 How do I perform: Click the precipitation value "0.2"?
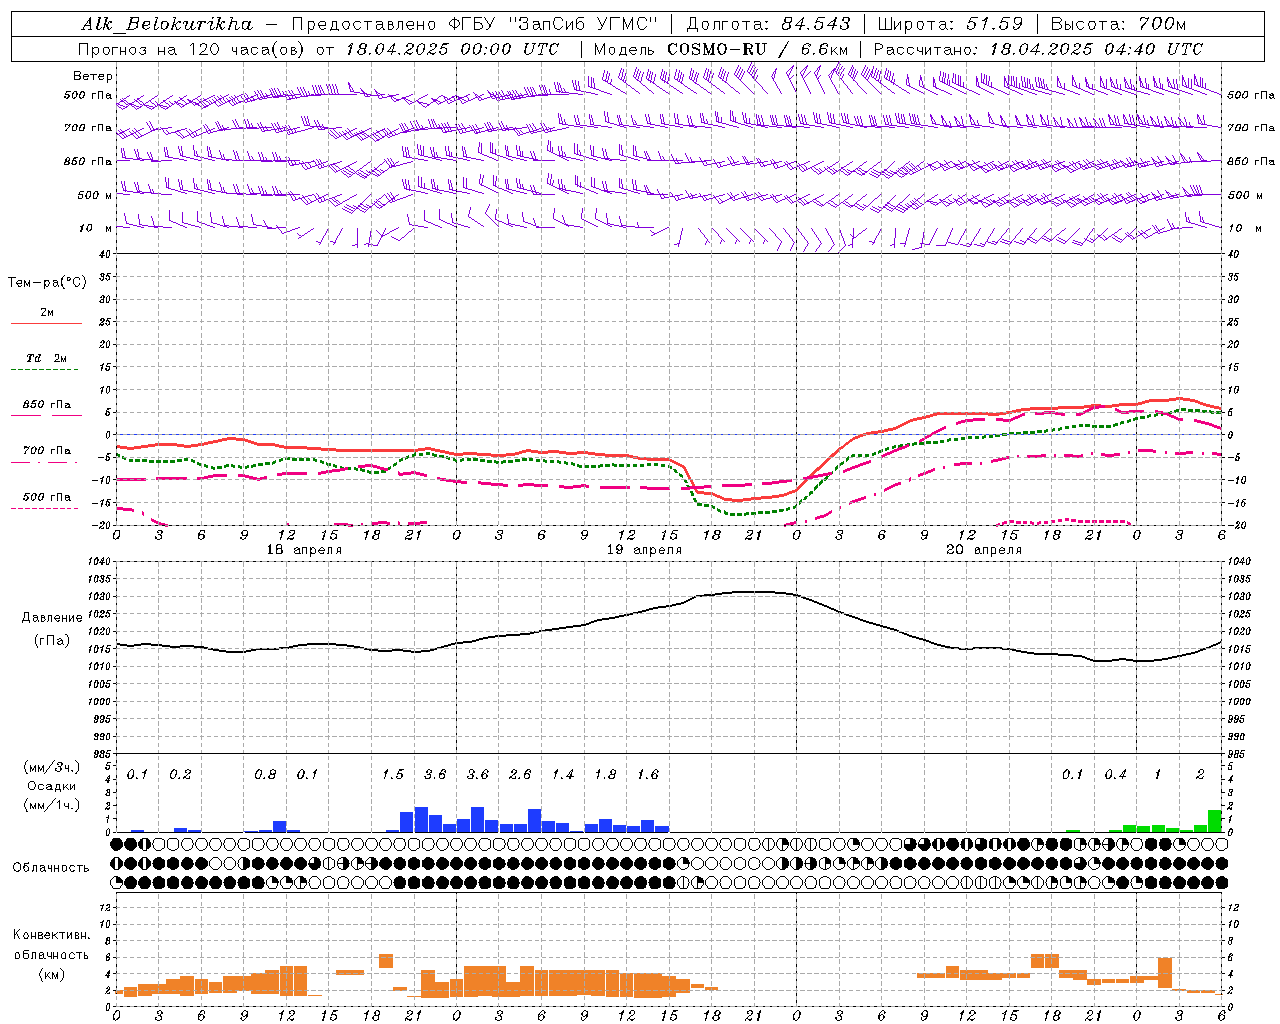180,775
